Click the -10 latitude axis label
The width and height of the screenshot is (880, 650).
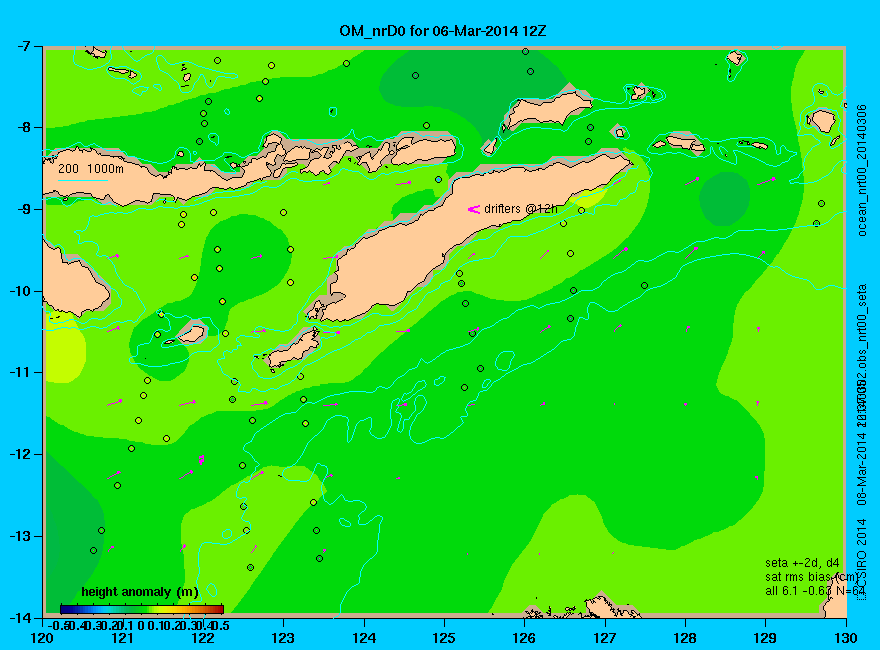(22, 291)
